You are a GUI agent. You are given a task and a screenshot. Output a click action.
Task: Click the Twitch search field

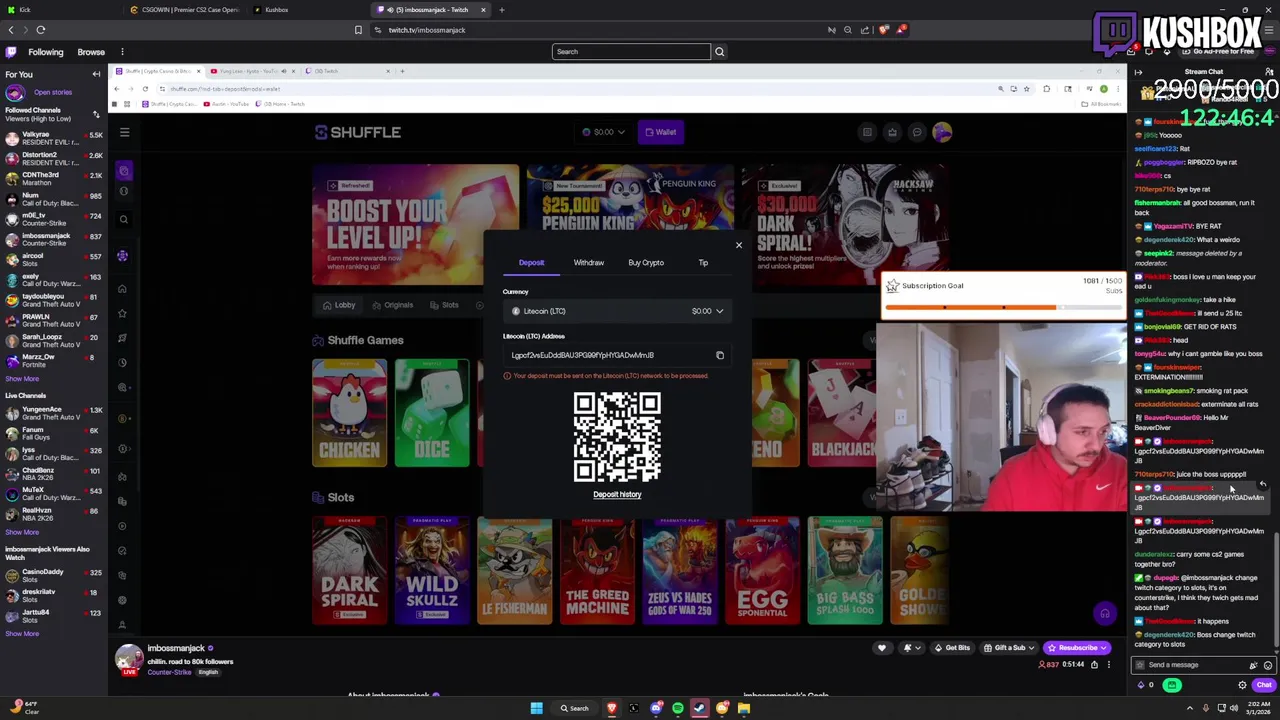[x=631, y=52]
